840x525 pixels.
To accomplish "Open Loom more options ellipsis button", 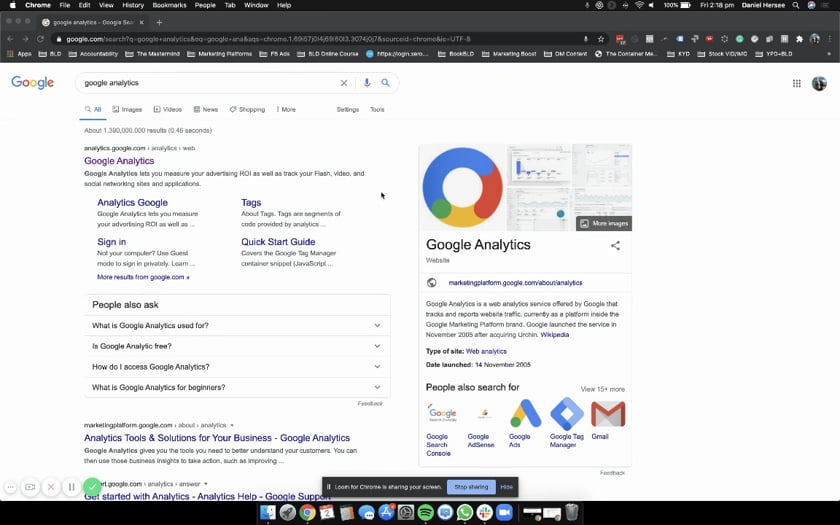I will 10,487.
